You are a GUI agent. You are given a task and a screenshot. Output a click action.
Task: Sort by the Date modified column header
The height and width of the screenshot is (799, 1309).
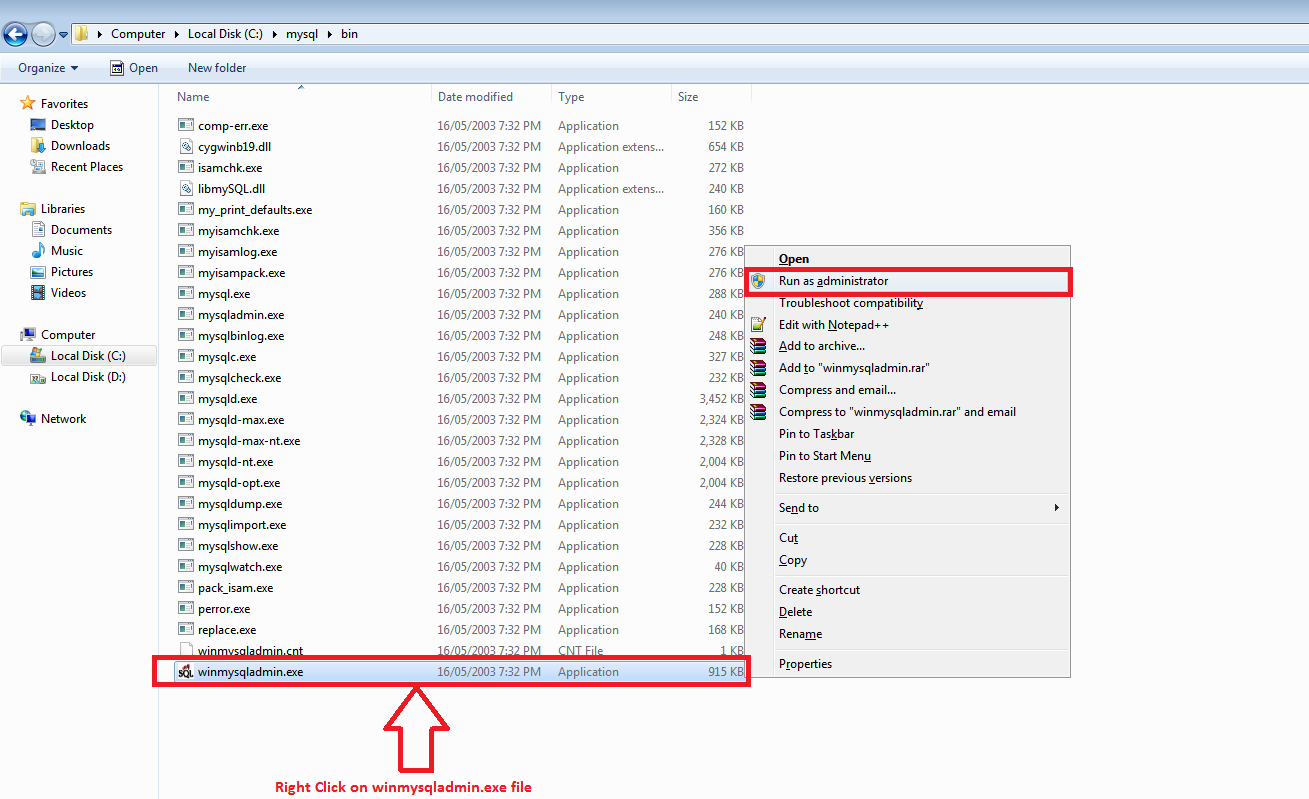click(x=475, y=97)
